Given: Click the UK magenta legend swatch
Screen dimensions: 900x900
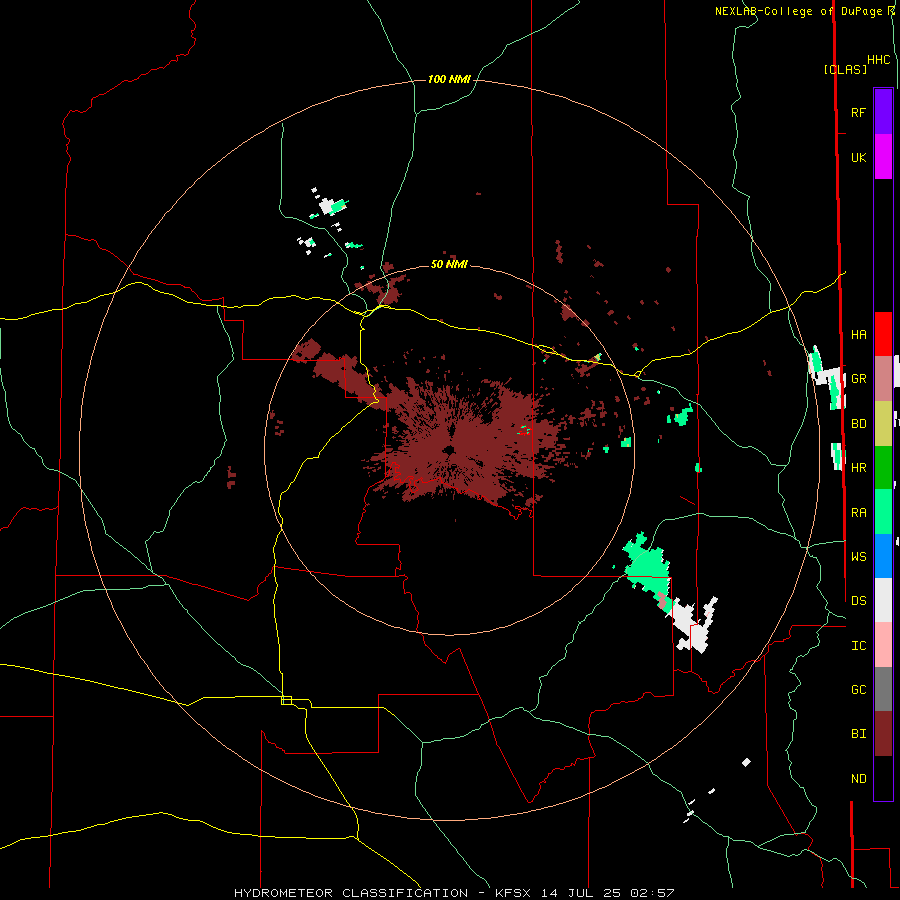Looking at the screenshot, I should (883, 157).
